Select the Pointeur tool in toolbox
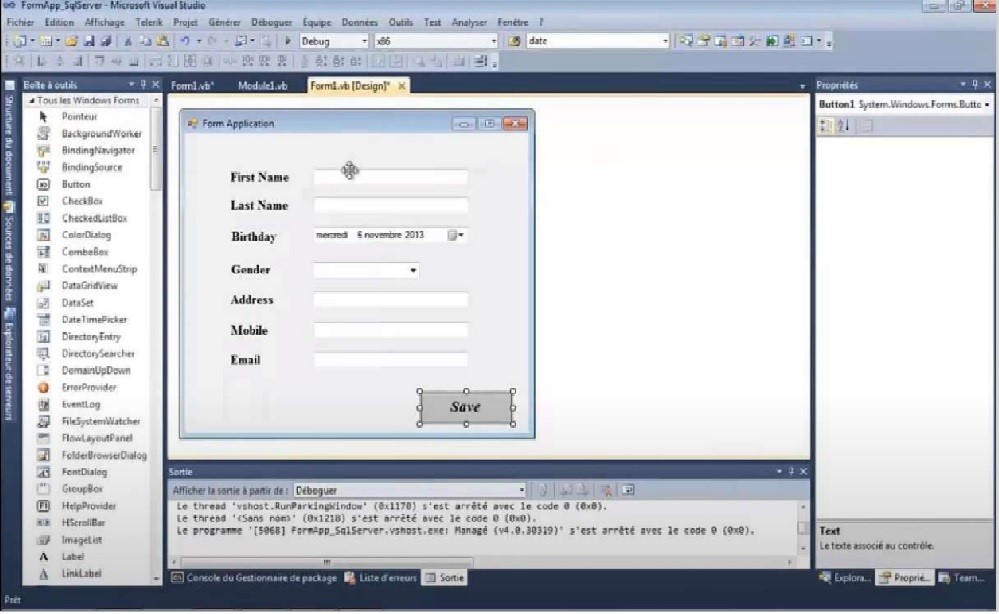The height and width of the screenshot is (614, 999). [x=79, y=117]
